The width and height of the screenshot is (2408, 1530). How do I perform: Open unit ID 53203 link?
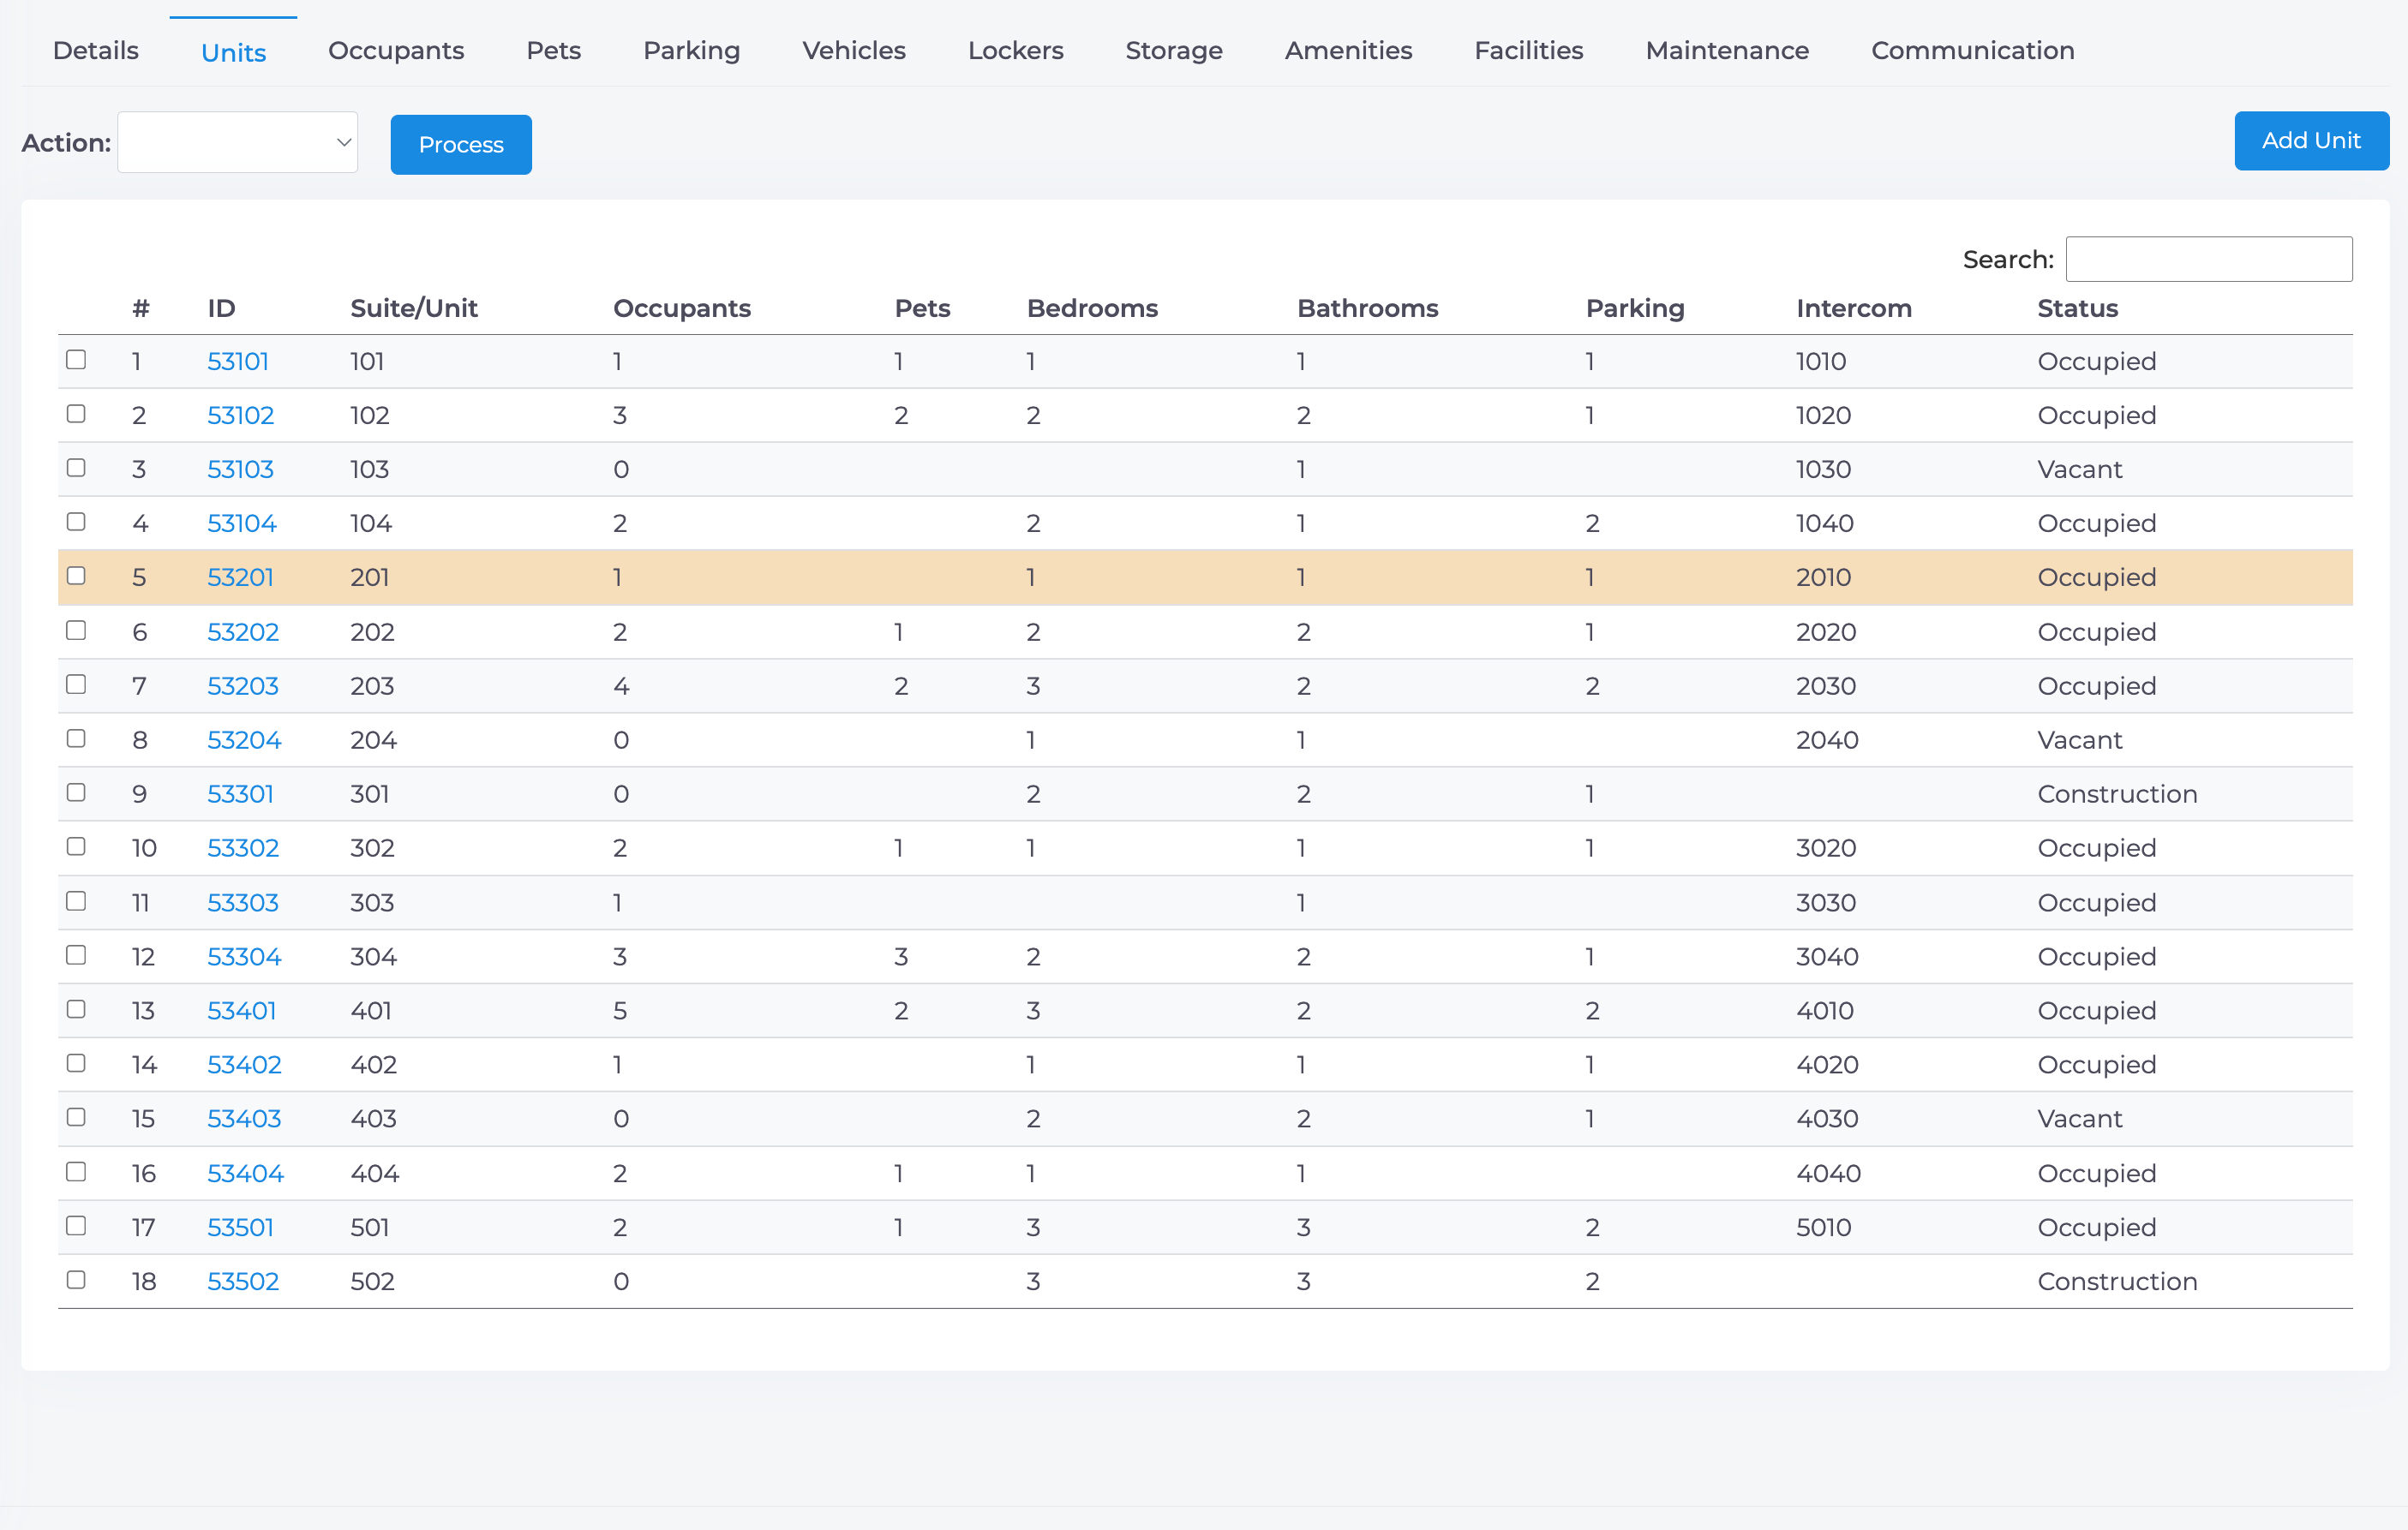pos(243,686)
